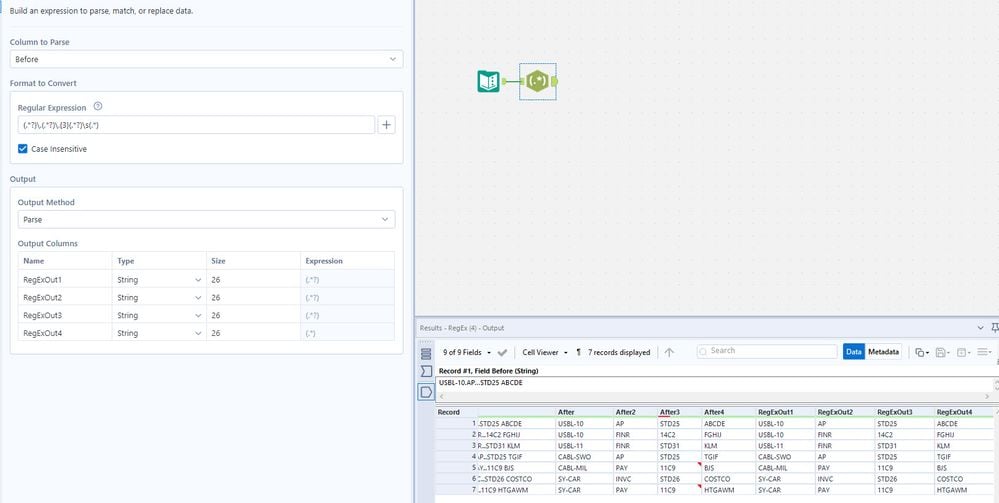Click the cell viewer scroll right arrow
Viewport: 999px width, 503px height.
pyautogui.click(x=987, y=397)
